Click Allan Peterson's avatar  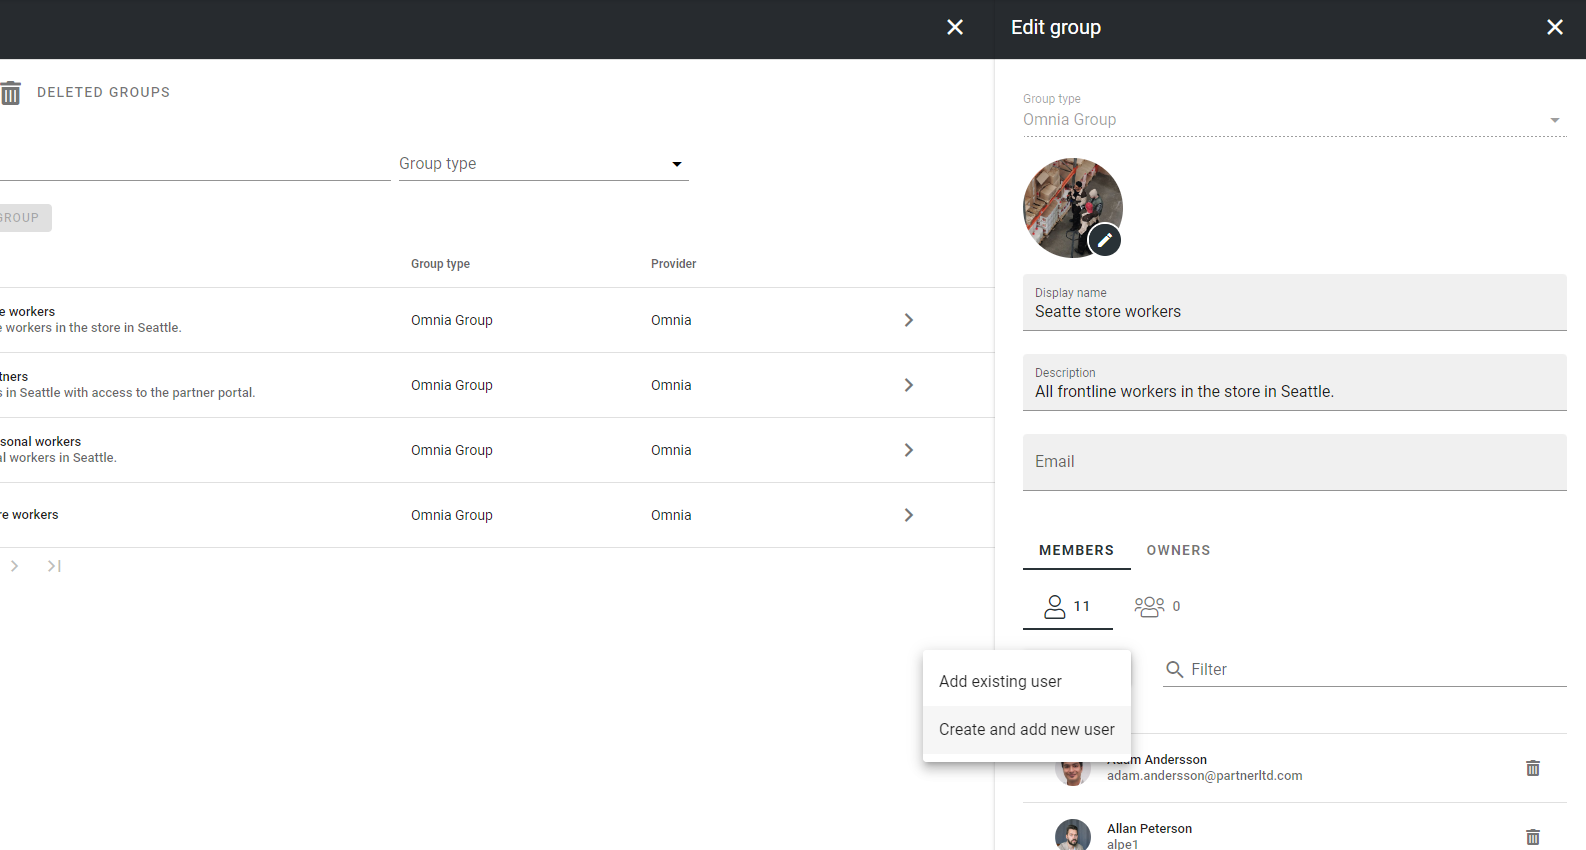click(1073, 836)
